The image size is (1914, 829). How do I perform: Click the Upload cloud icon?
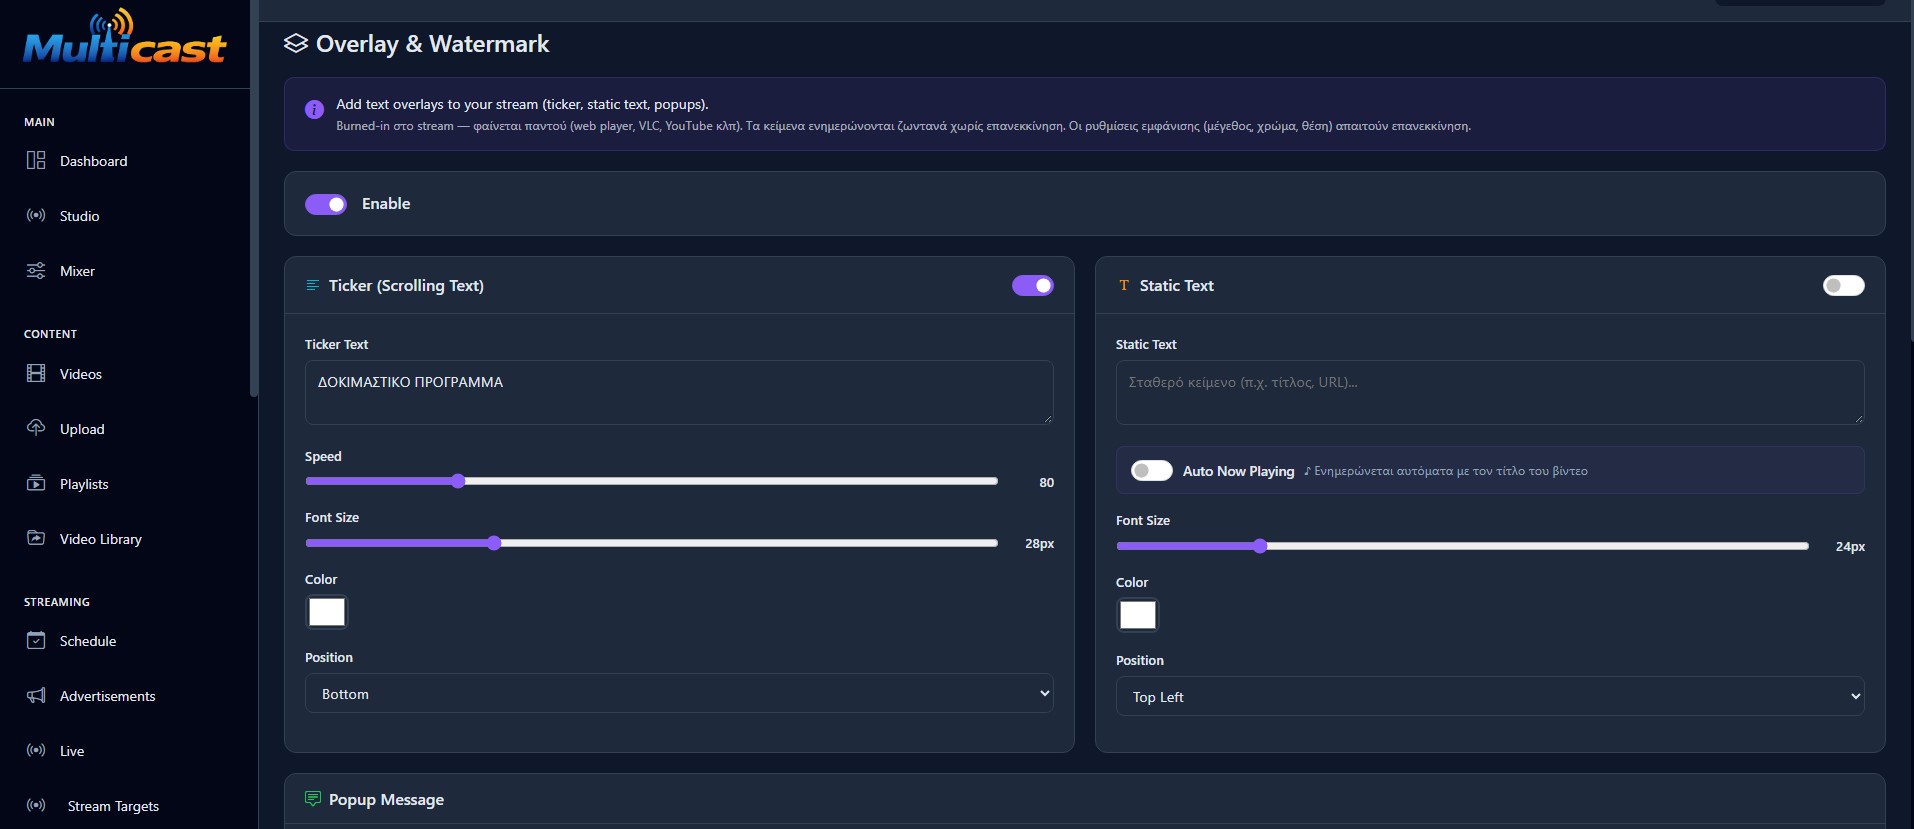tap(36, 428)
